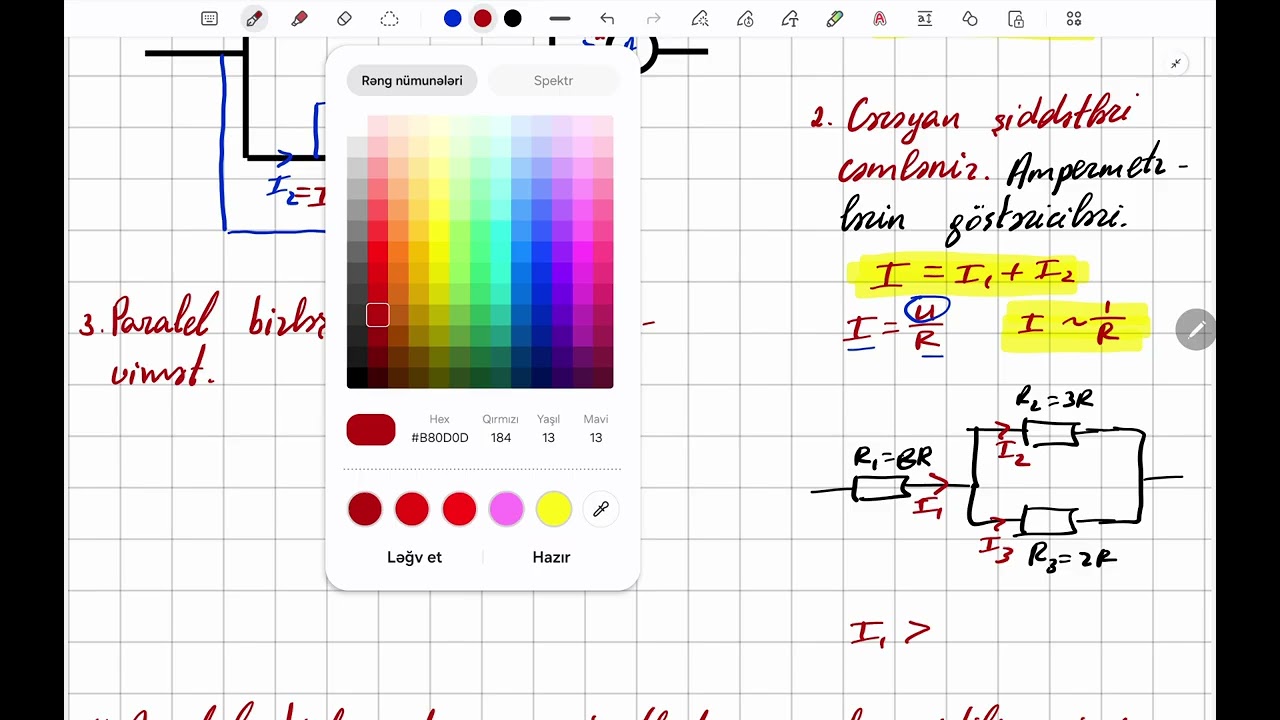Toggle the canvas lock icon
This screenshot has width=1280, height=720.
1016,19
